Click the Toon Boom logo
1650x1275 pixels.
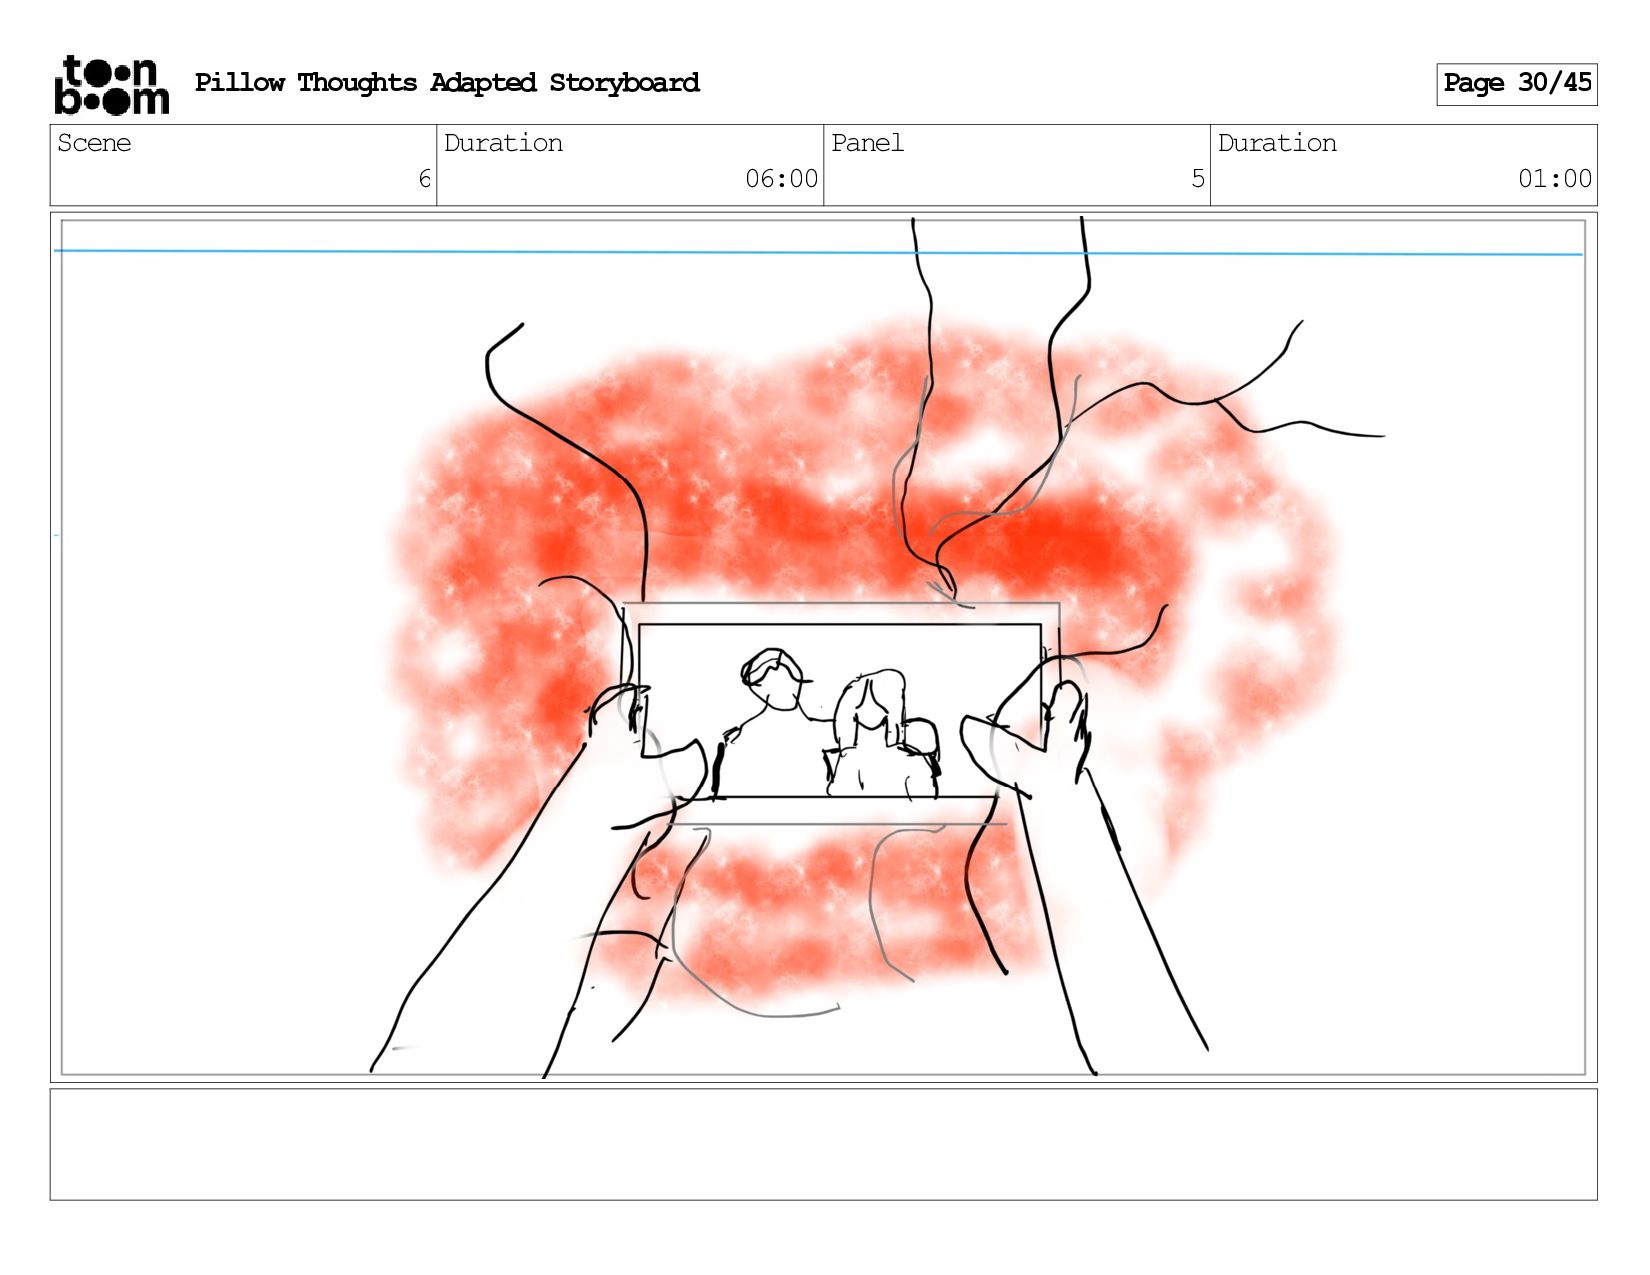[x=111, y=85]
